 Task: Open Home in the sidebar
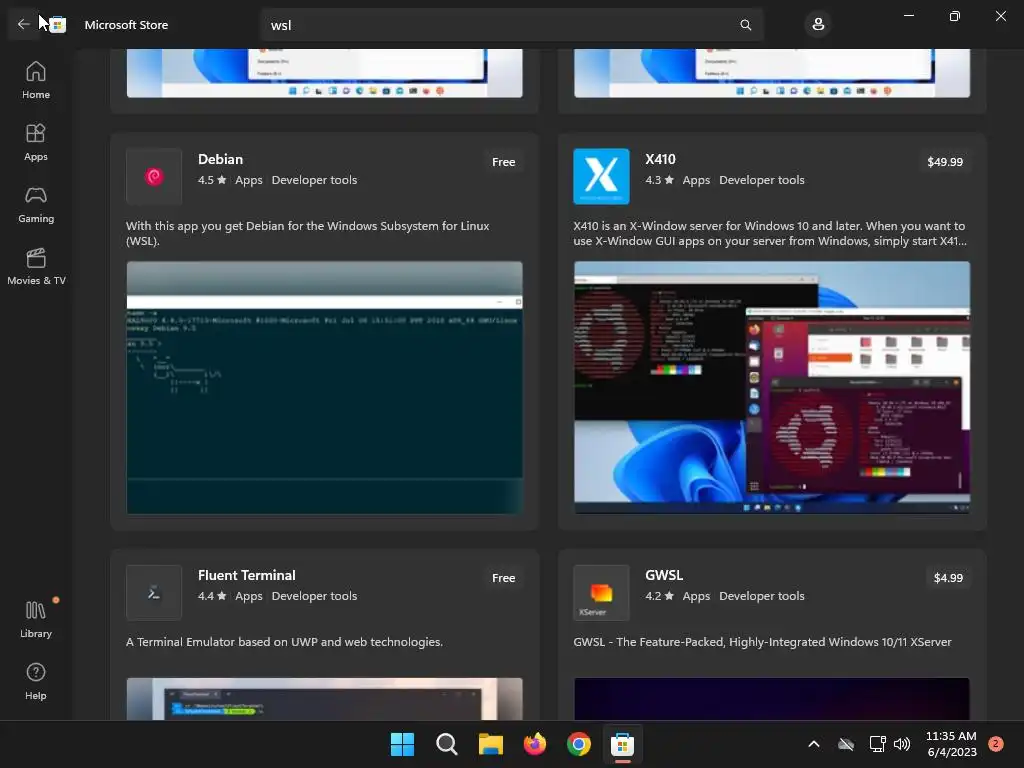[36, 80]
